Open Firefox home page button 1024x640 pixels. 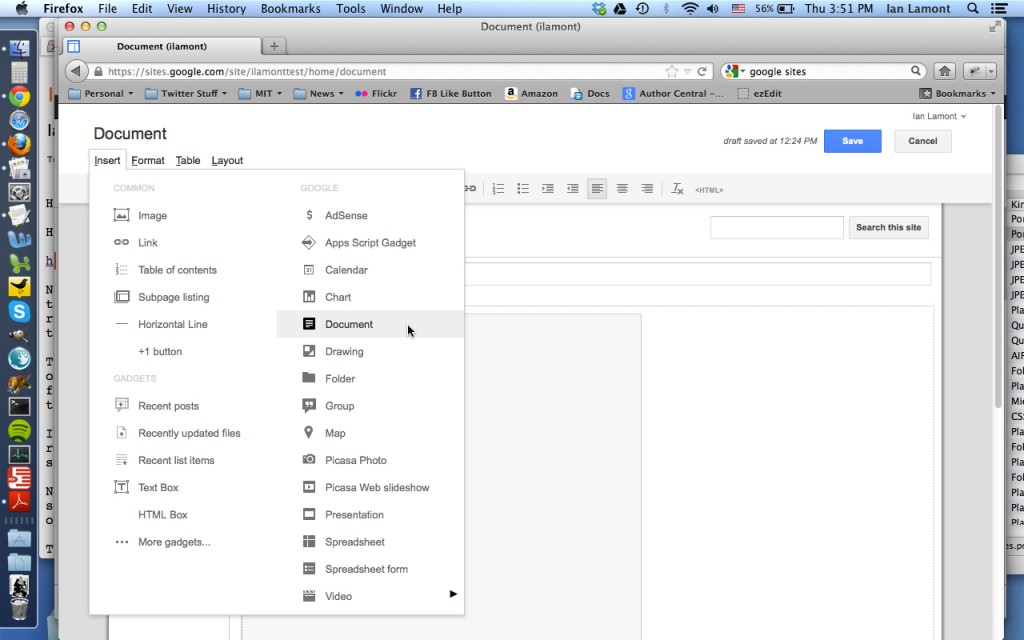point(944,71)
